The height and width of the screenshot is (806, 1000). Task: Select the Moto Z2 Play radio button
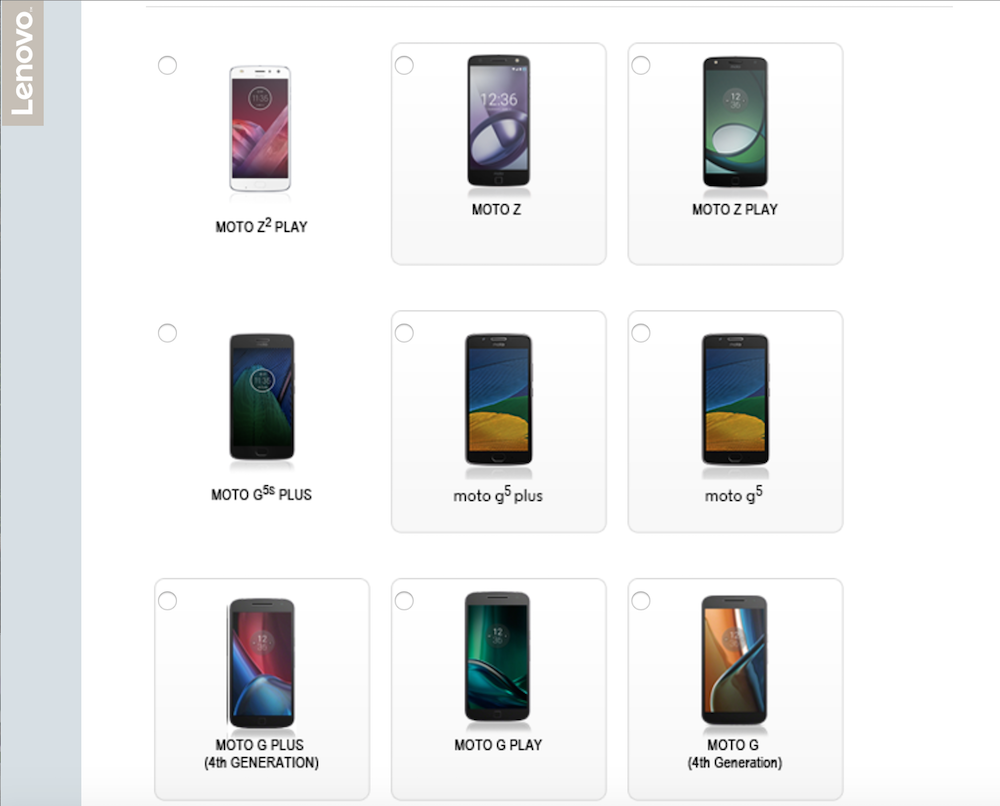(x=167, y=65)
